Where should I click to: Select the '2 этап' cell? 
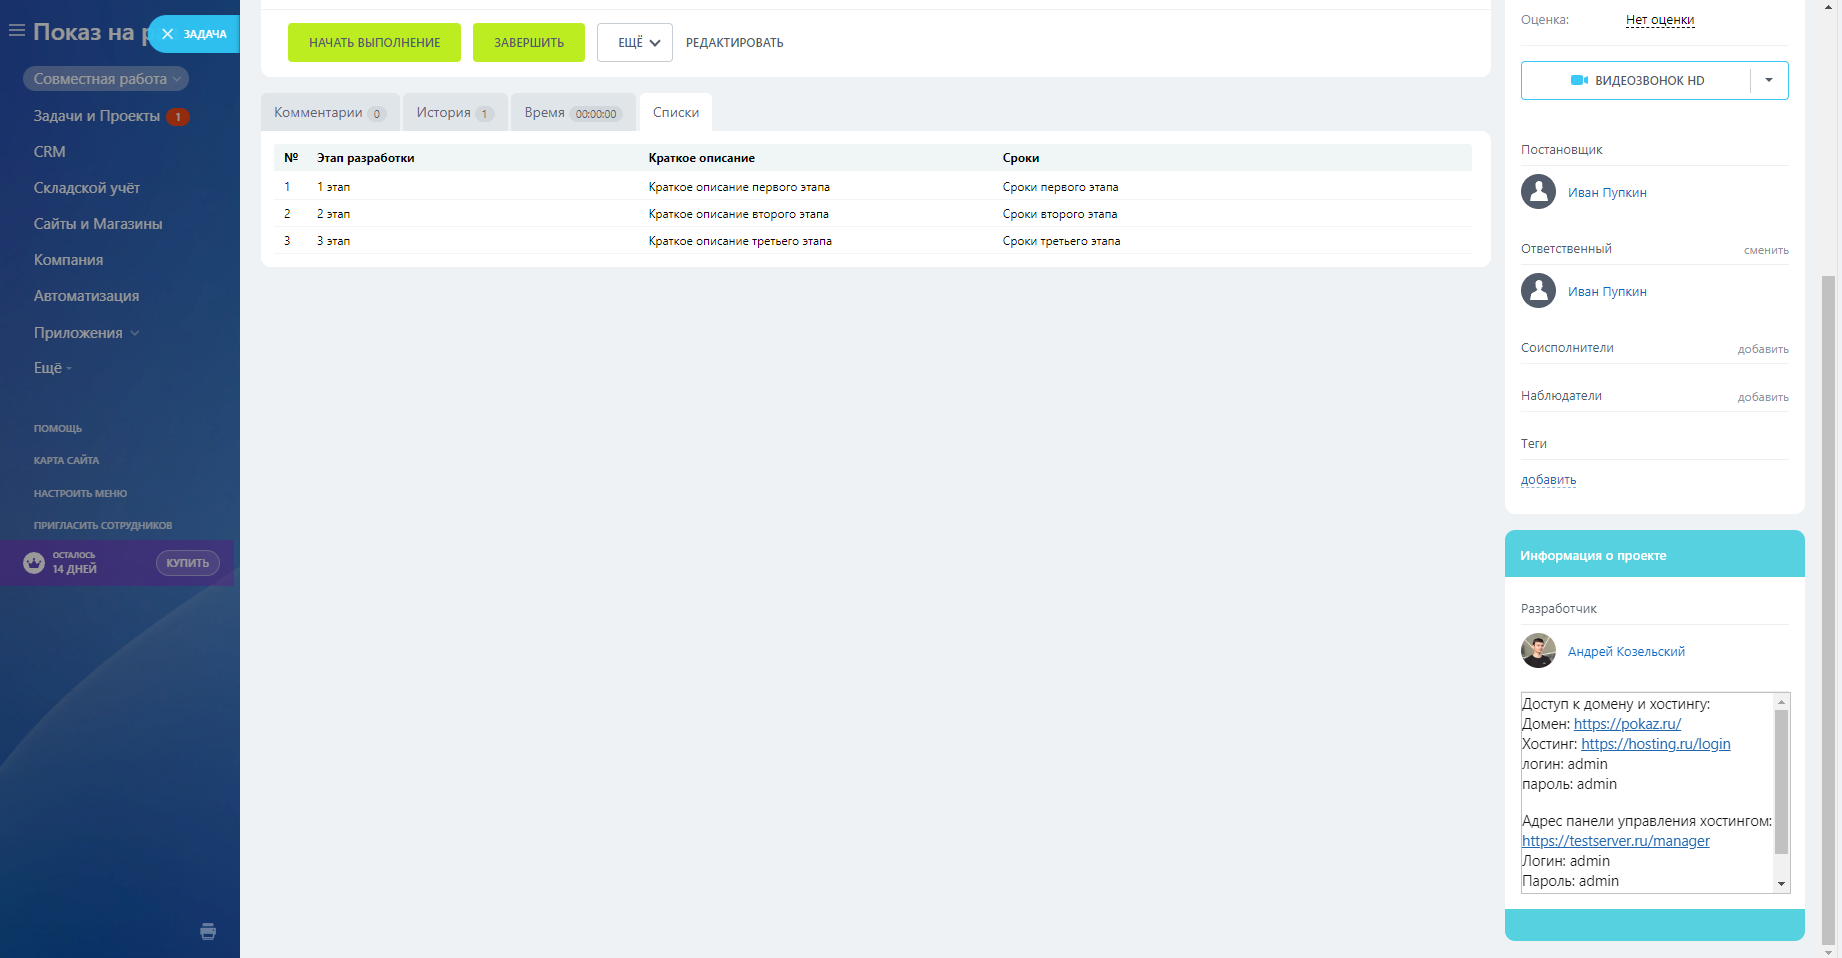click(334, 214)
